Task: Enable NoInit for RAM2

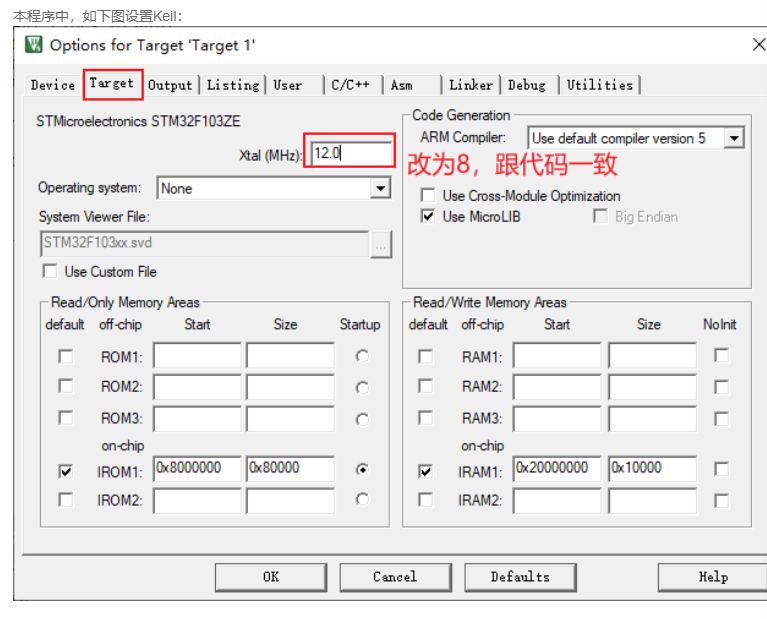Action: tap(722, 387)
